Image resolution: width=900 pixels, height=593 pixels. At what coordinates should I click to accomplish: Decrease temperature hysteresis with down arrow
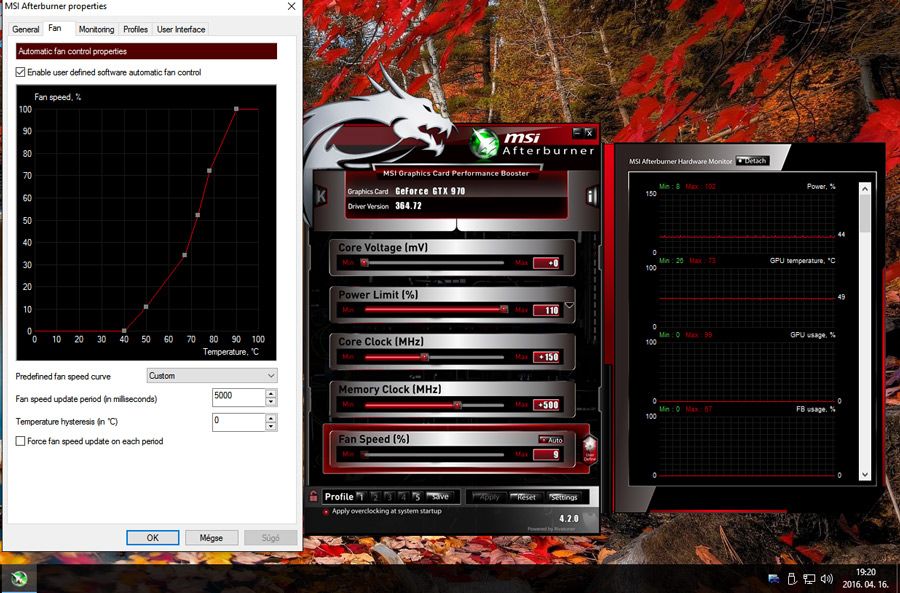271,426
